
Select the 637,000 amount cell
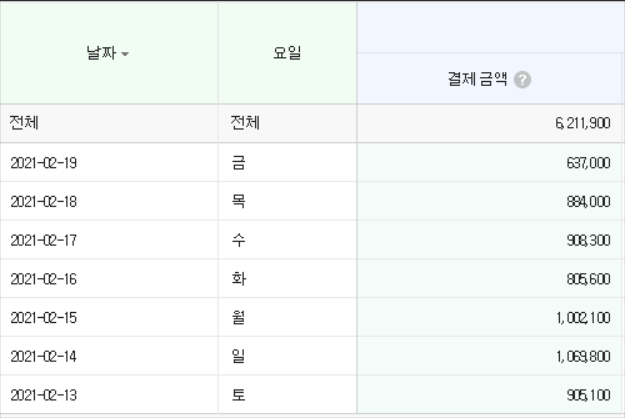[490, 163]
